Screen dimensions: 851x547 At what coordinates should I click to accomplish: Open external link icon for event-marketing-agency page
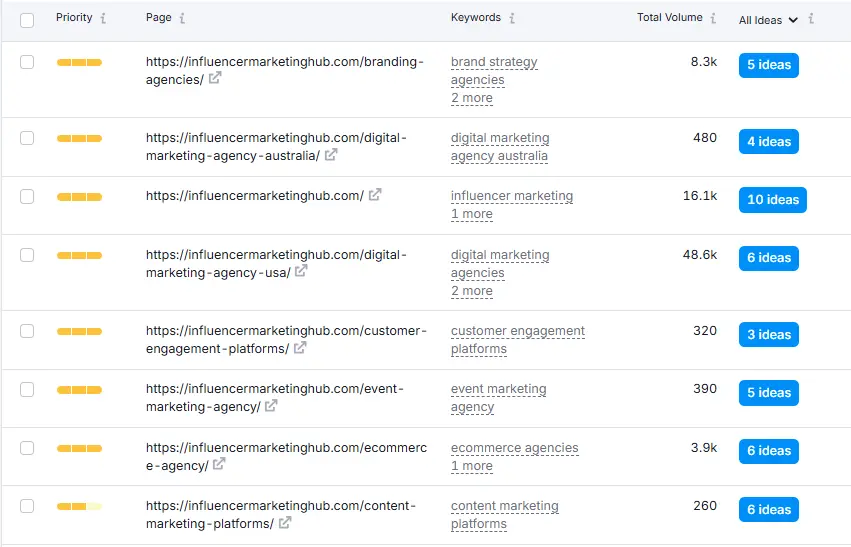click(271, 406)
